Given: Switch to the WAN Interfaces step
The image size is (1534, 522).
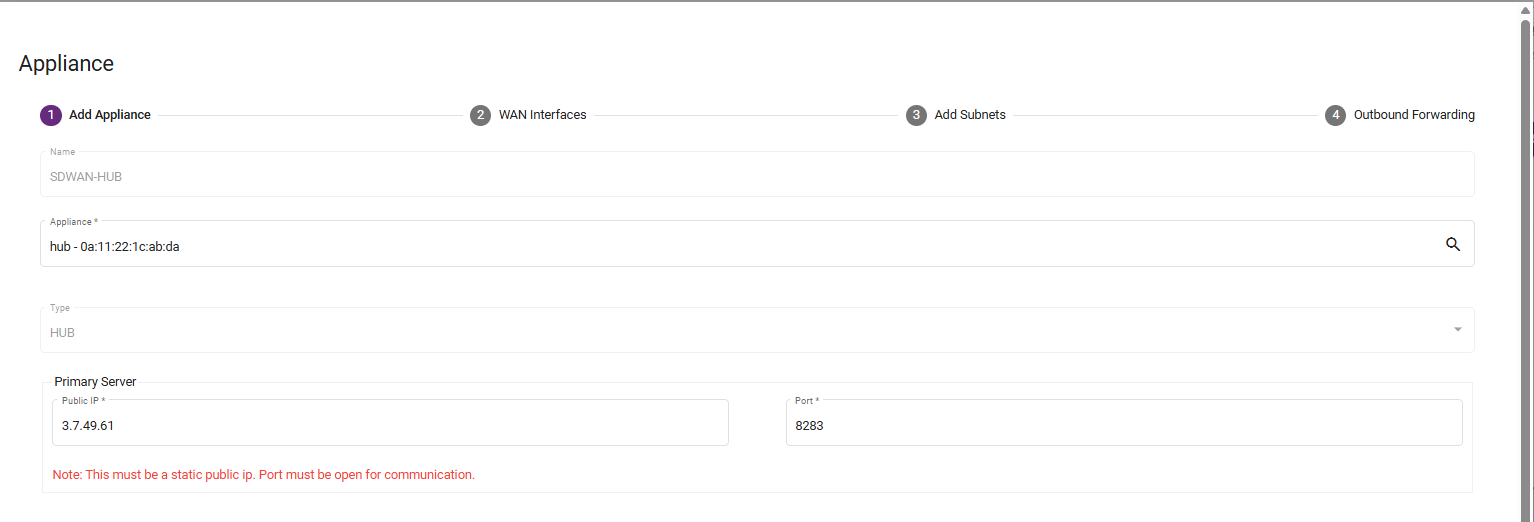Looking at the screenshot, I should (542, 115).
